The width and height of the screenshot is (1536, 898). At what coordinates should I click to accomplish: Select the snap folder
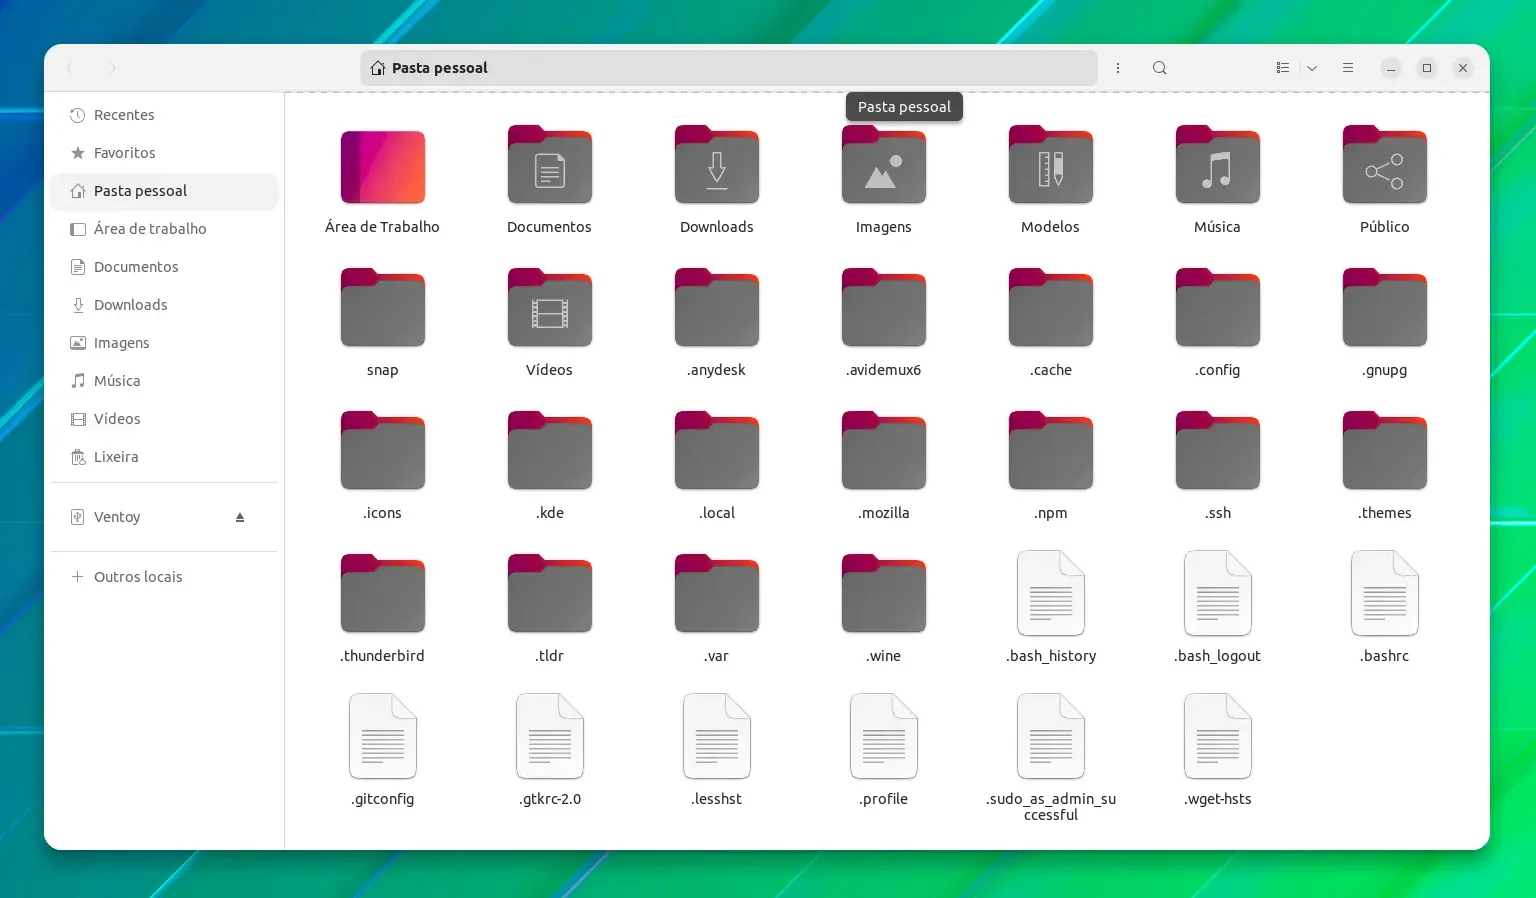[x=383, y=308]
